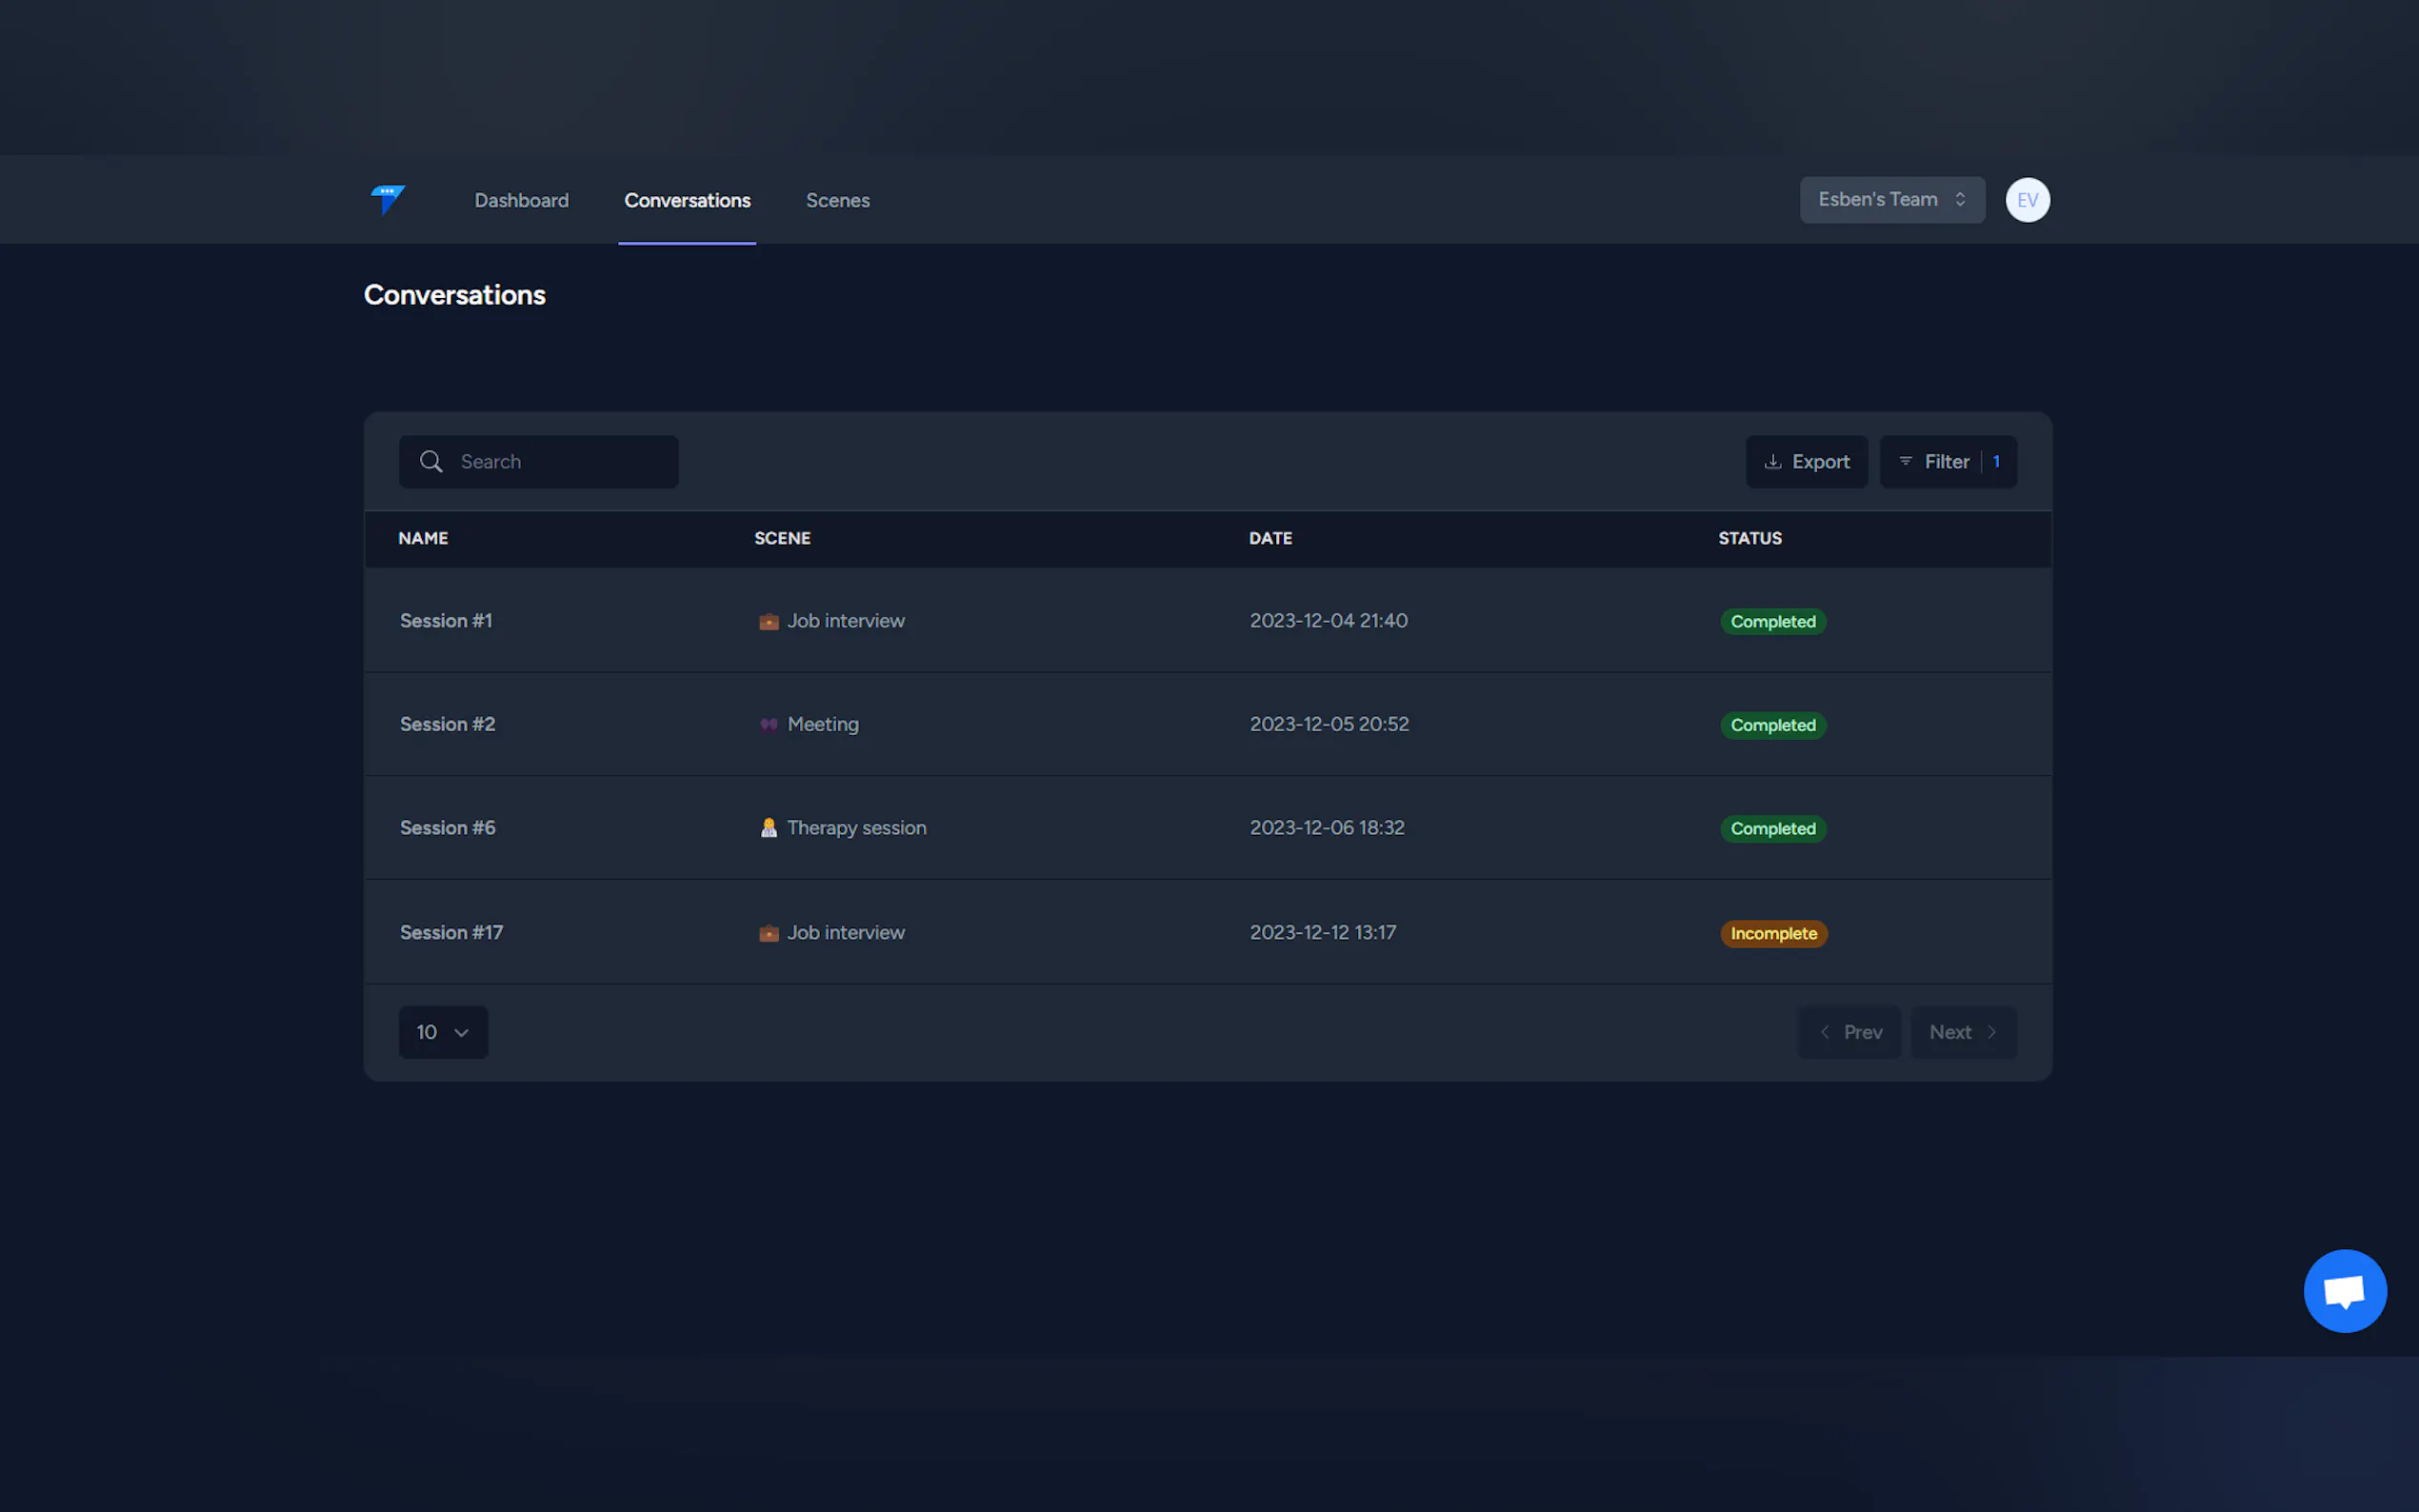Click the search magnifier icon

[x=431, y=461]
